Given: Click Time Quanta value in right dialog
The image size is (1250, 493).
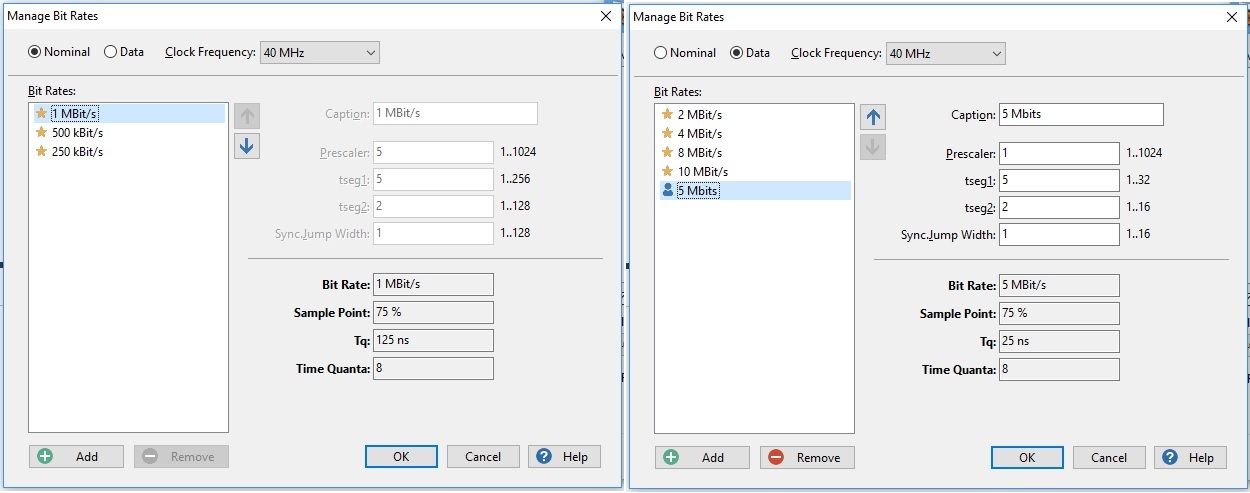Looking at the screenshot, I should tap(1059, 369).
